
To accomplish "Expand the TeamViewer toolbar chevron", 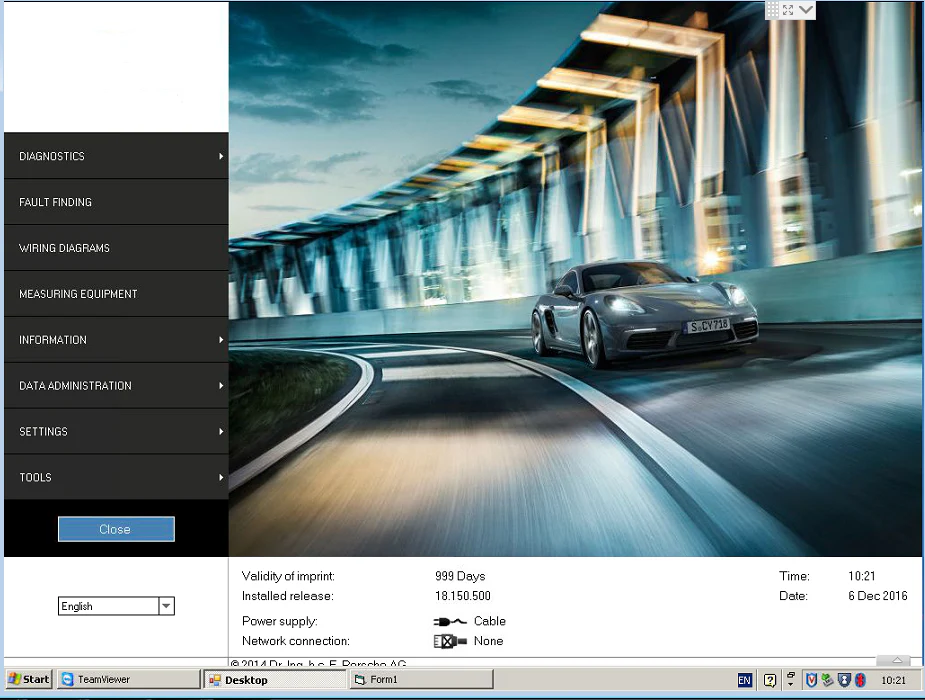I will 806,10.
